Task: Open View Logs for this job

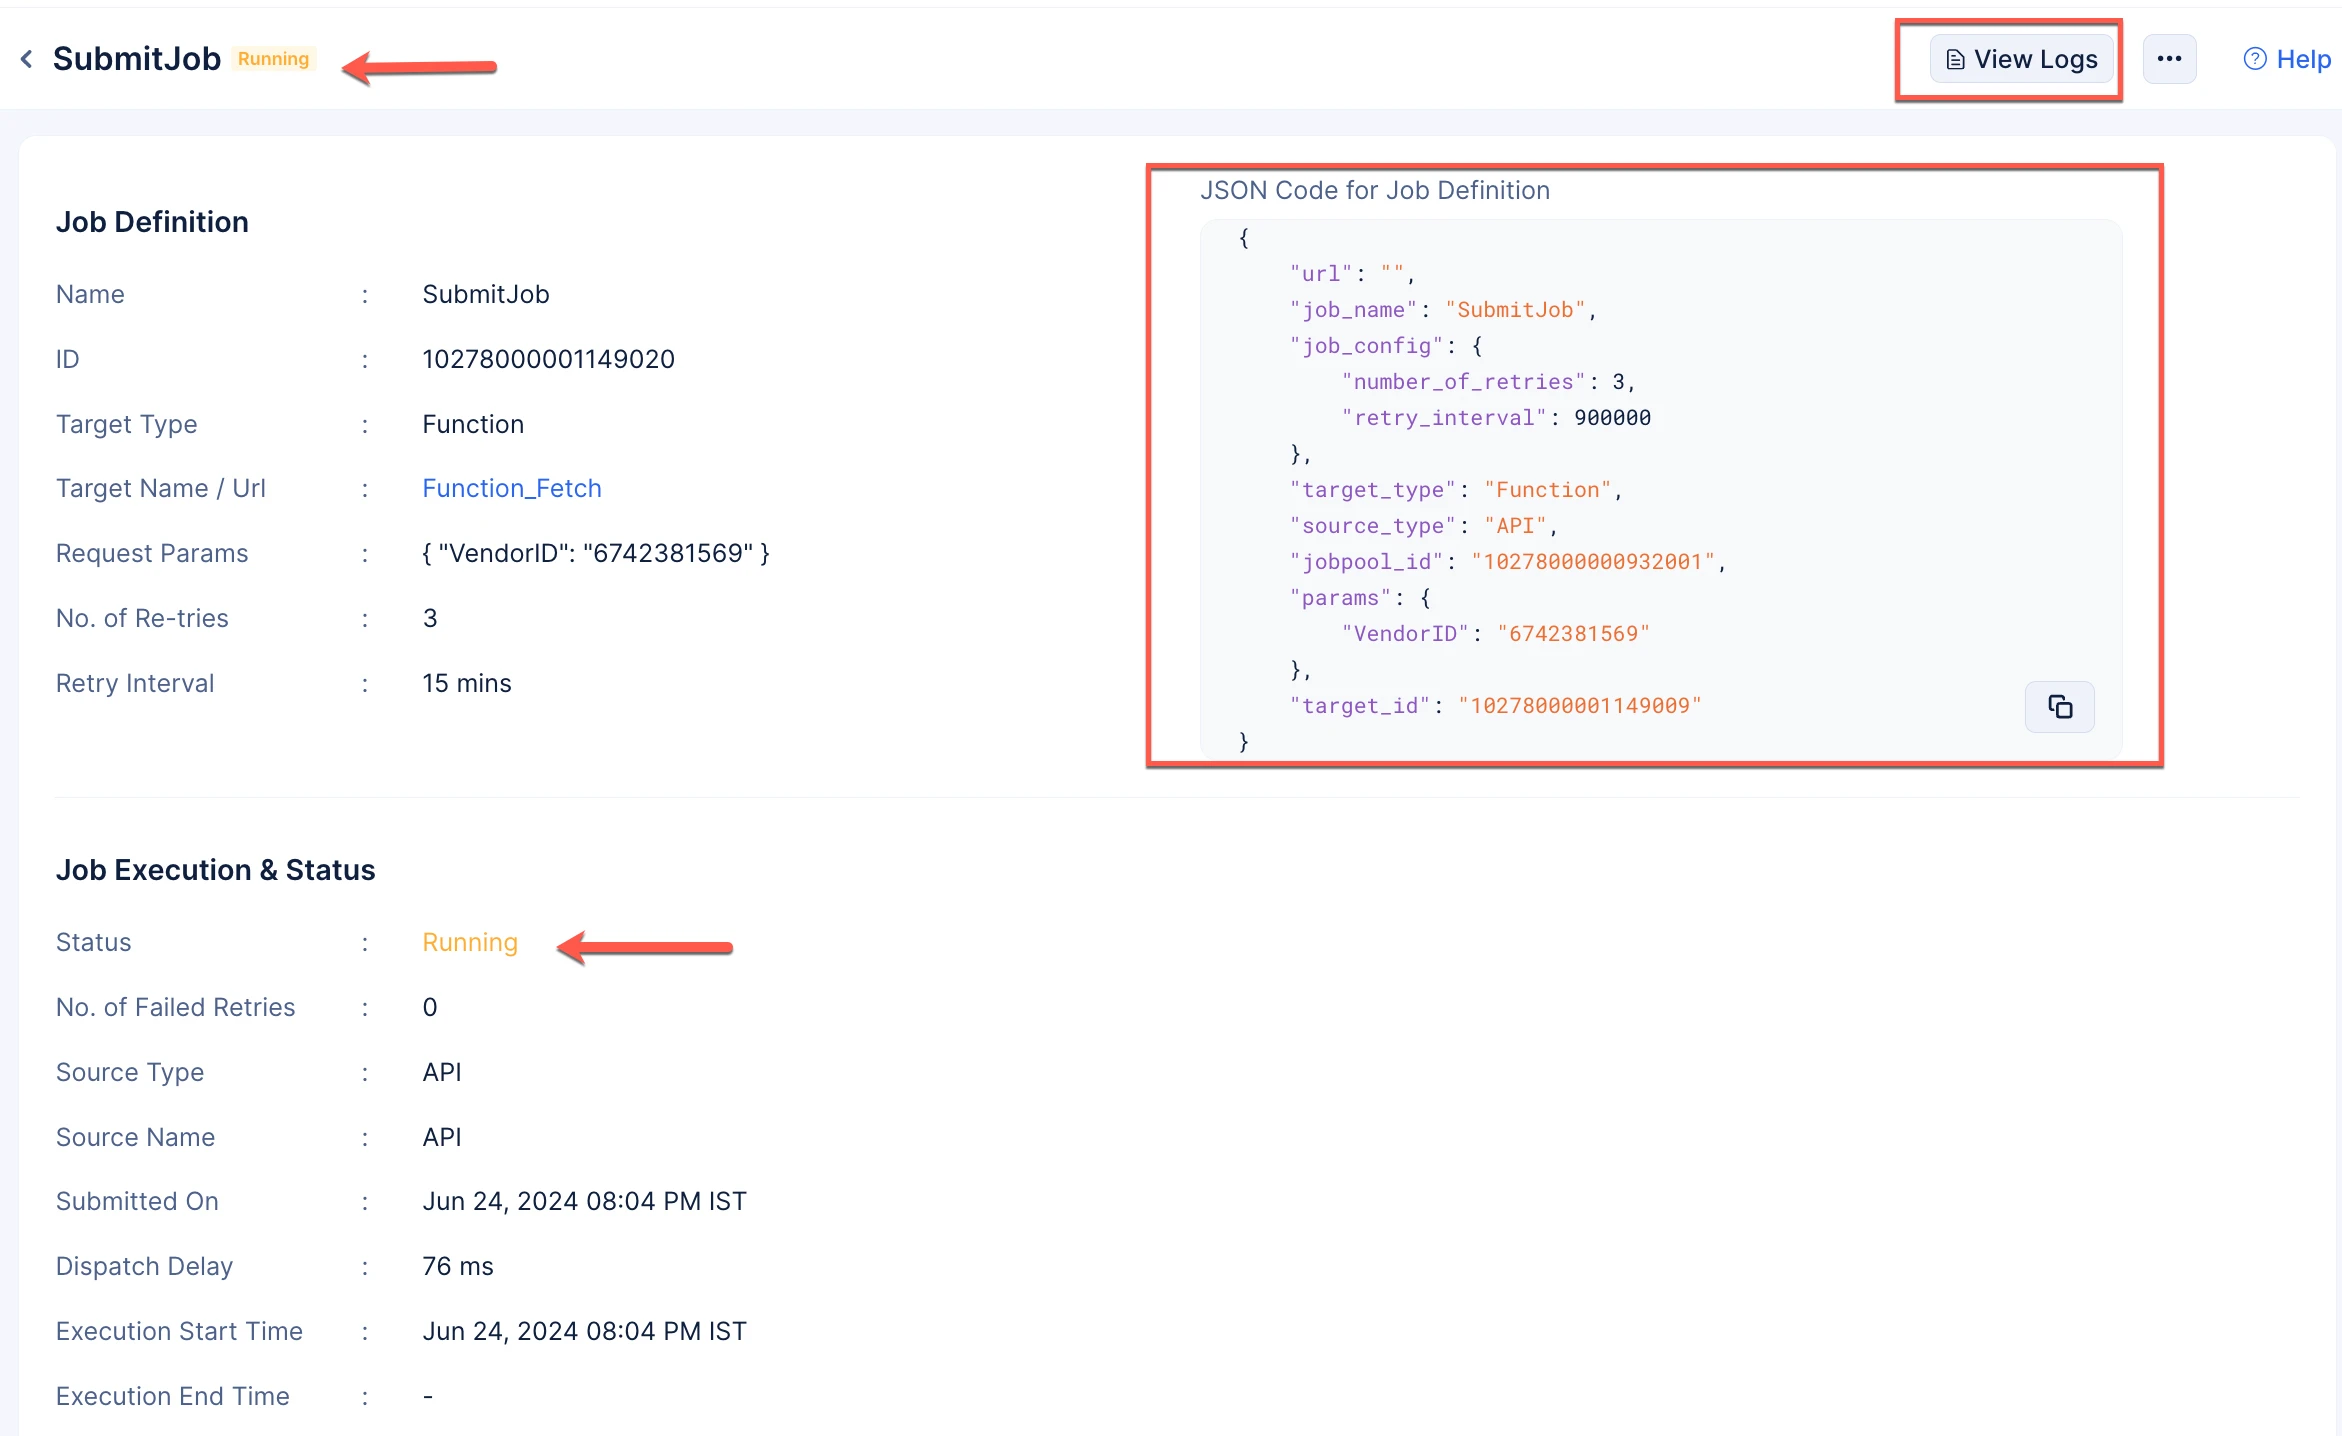Action: point(2021,59)
